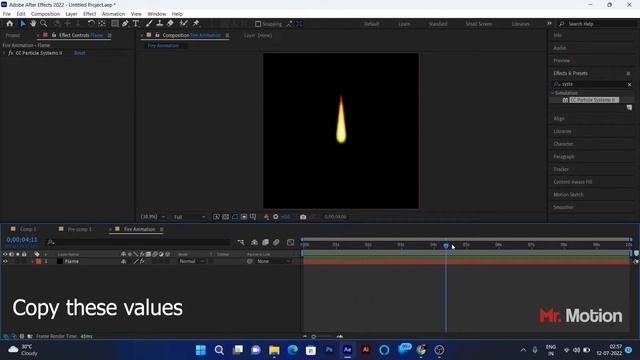Open the Composition menu
Viewport: 640px width, 360px height.
click(45, 14)
